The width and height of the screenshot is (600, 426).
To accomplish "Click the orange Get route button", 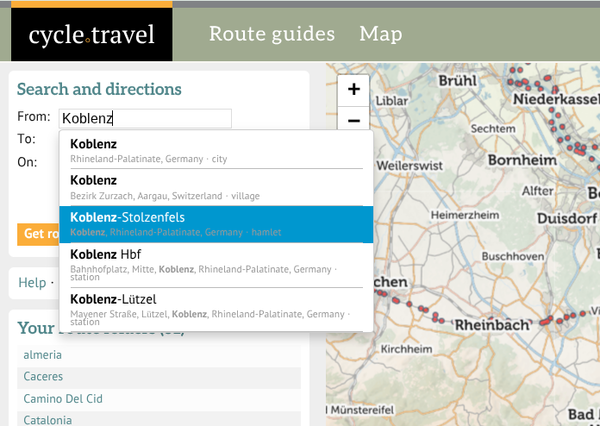I will pyautogui.click(x=38, y=234).
